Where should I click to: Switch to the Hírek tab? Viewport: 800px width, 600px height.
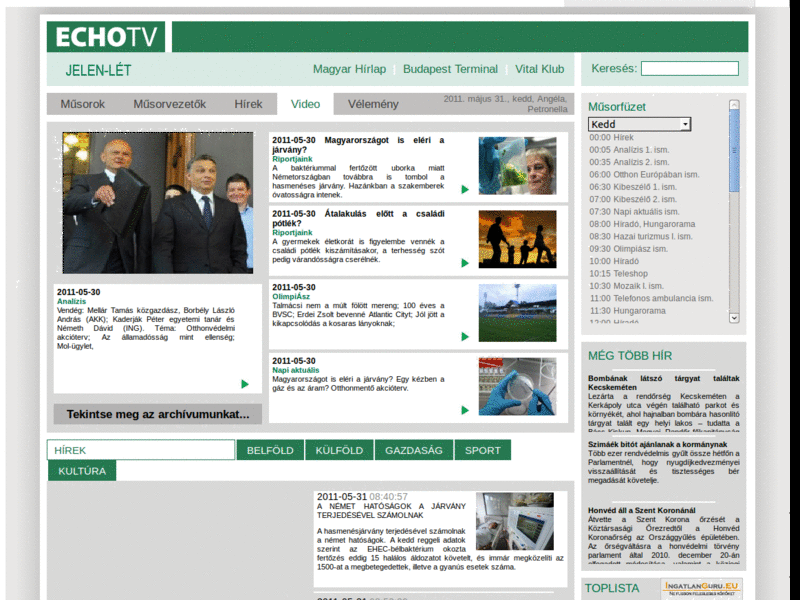[x=248, y=104]
